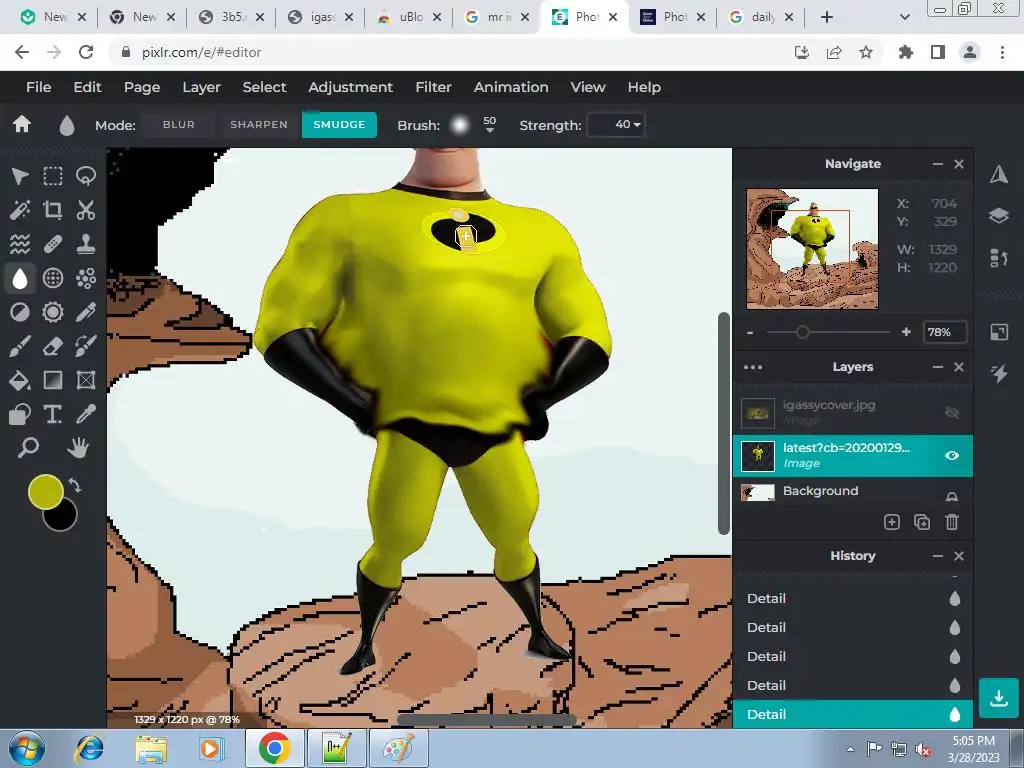Toggle the Navigate sidebar icon
The width and height of the screenshot is (1024, 768).
[x=999, y=174]
